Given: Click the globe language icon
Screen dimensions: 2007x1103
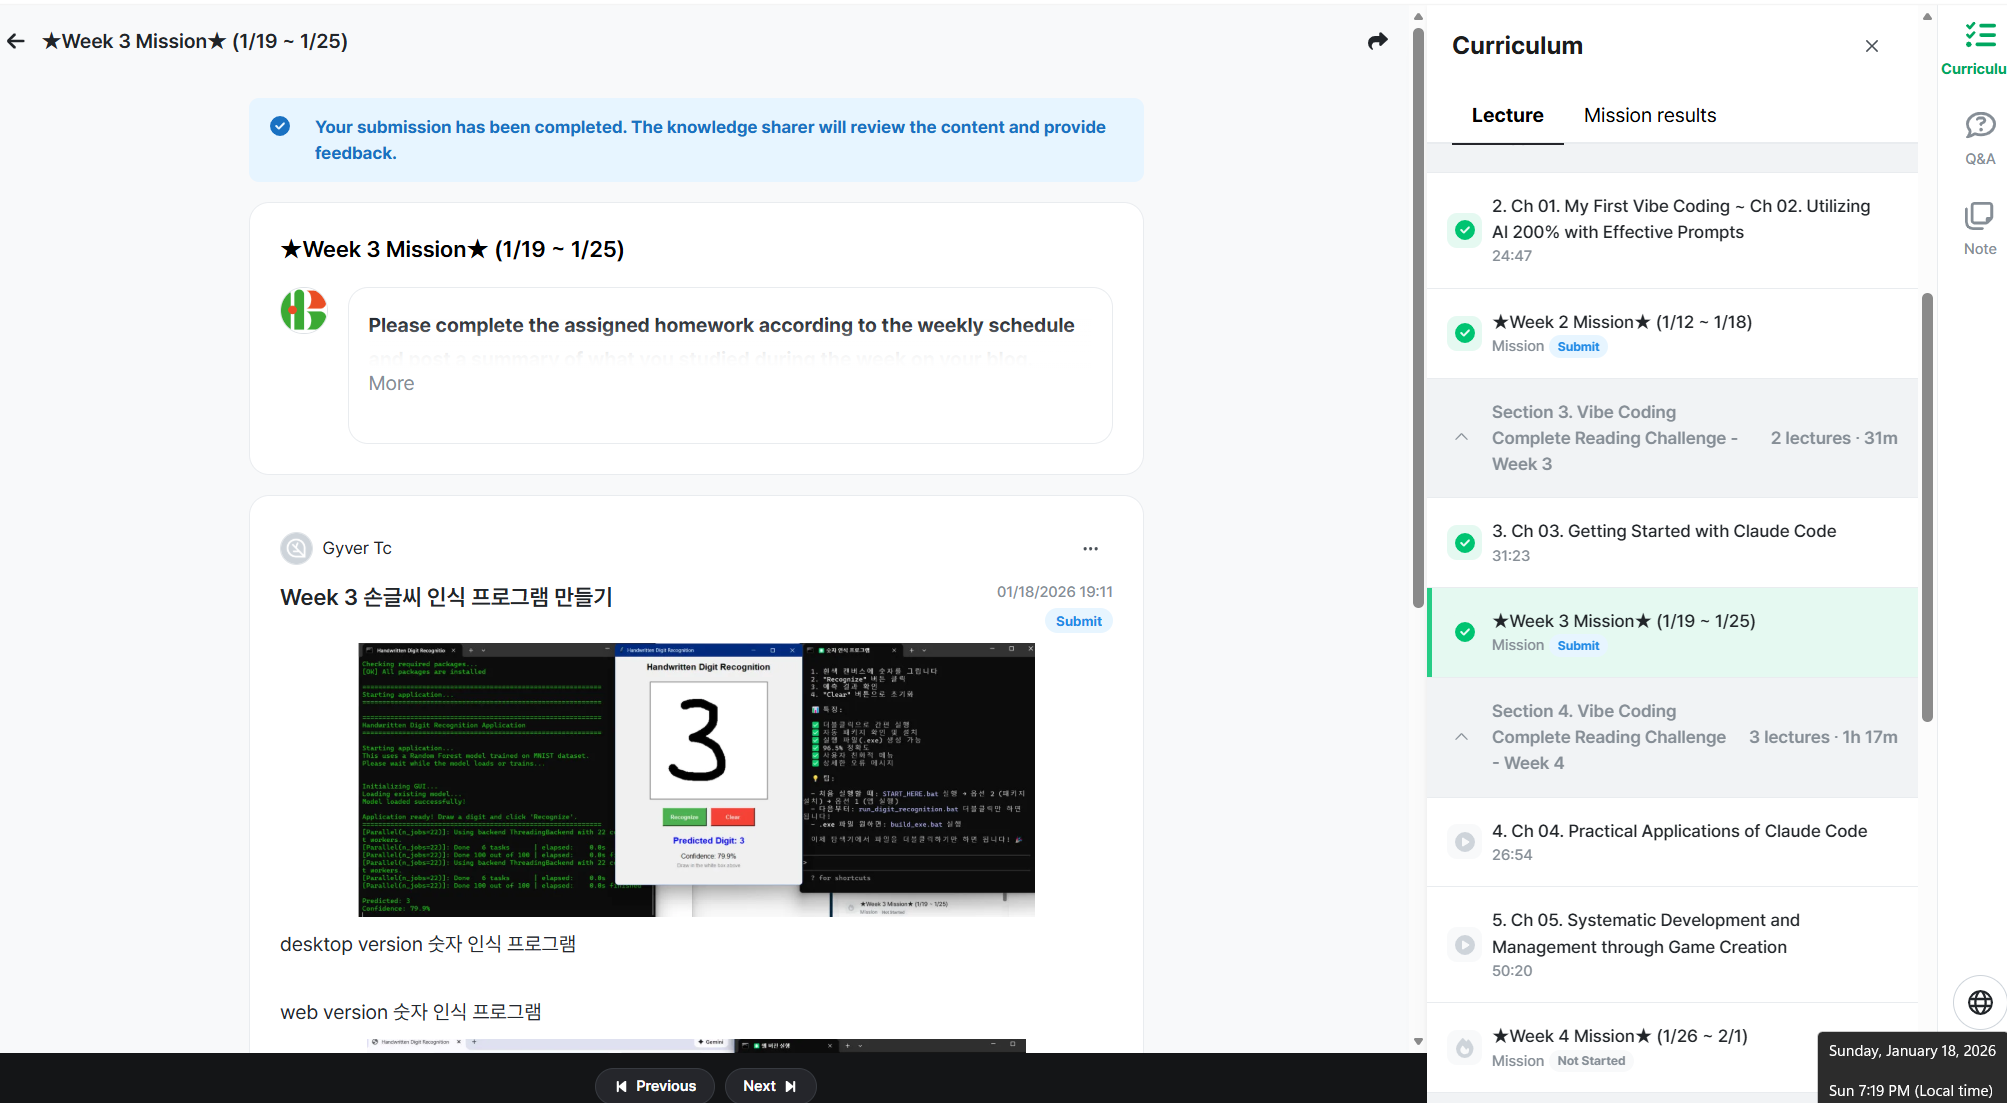Looking at the screenshot, I should [1980, 1002].
